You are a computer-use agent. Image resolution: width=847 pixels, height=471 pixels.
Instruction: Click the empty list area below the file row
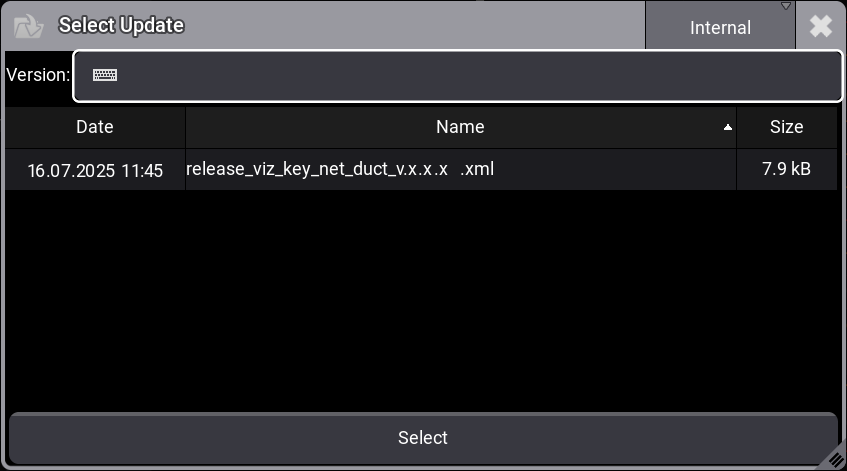[423, 300]
